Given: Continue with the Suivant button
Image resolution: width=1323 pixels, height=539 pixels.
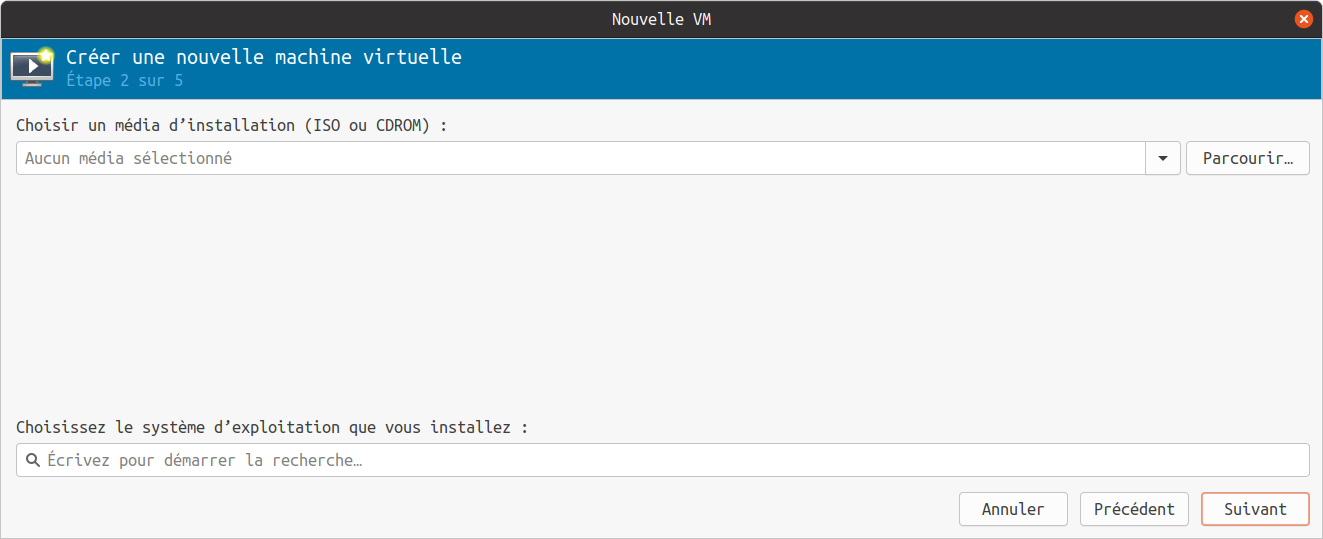Looking at the screenshot, I should (1255, 509).
